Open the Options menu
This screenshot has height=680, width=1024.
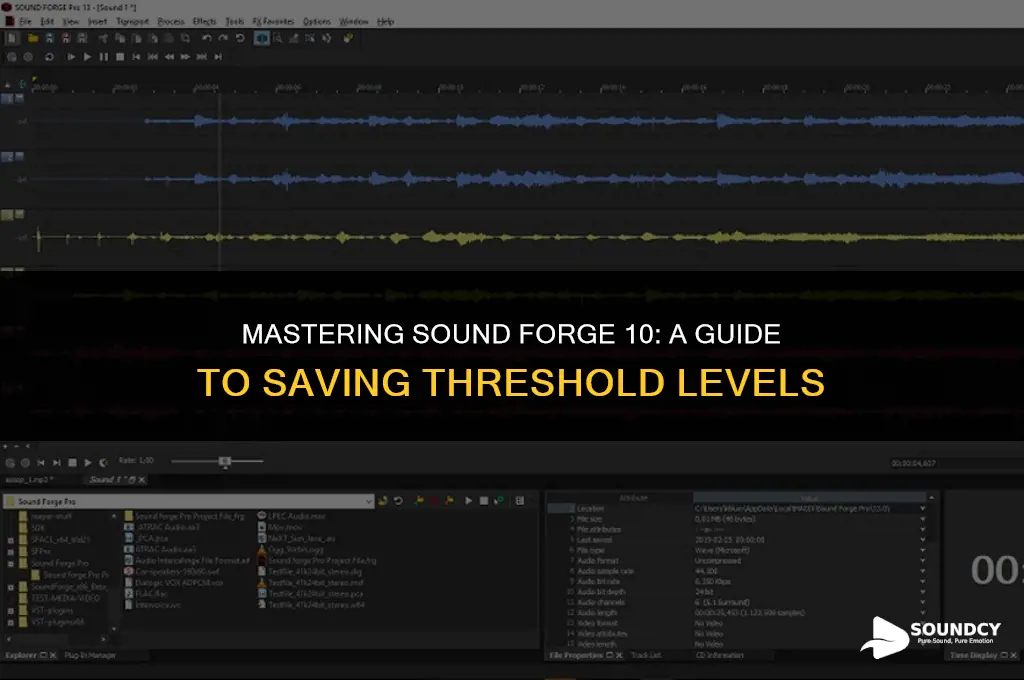pyautogui.click(x=317, y=22)
